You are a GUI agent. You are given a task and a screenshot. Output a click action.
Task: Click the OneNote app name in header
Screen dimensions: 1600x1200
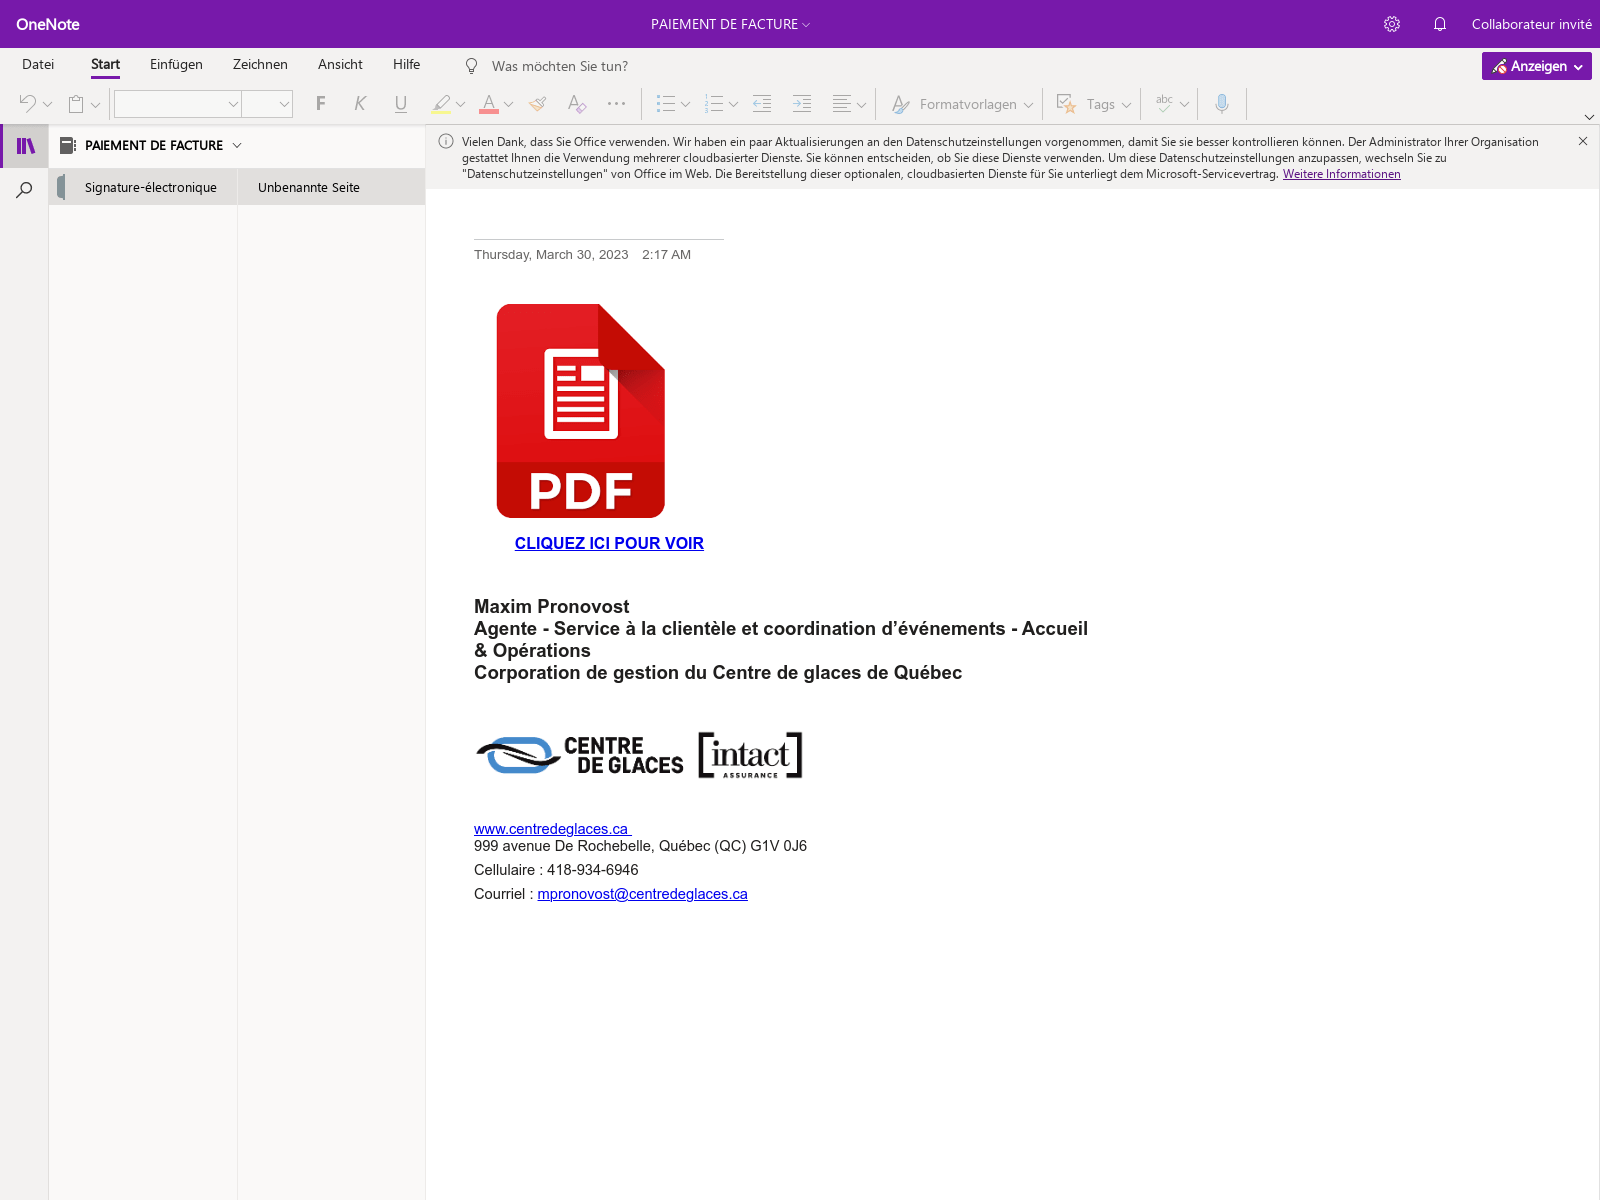[x=48, y=24]
